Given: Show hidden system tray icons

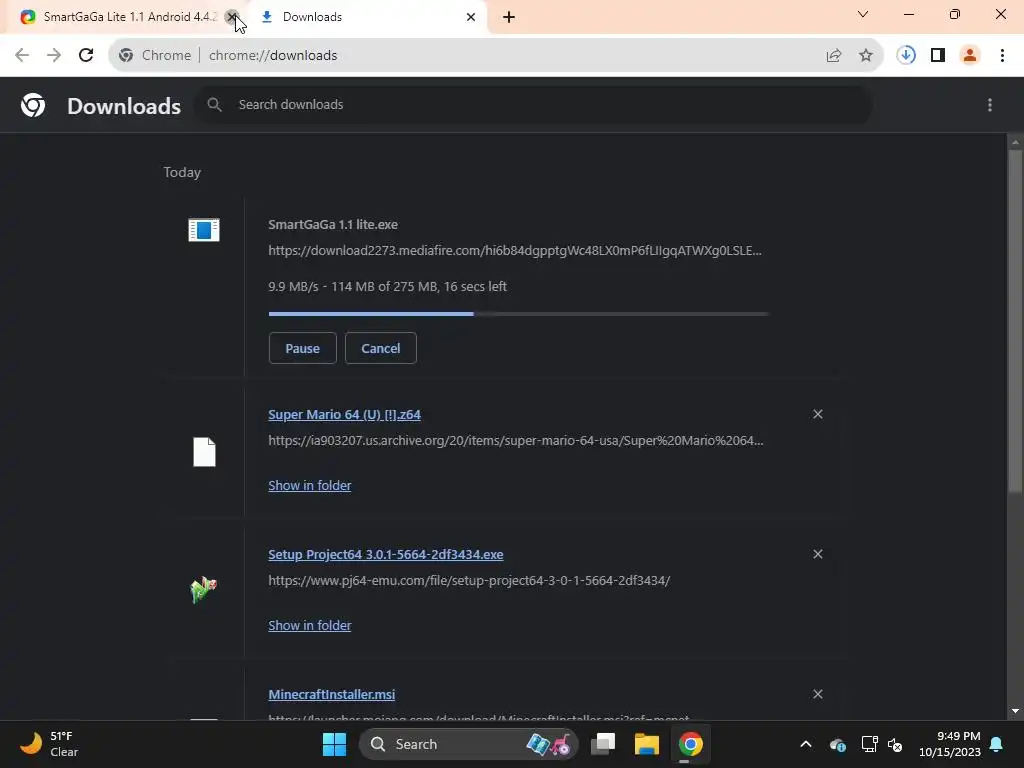Looking at the screenshot, I should pos(806,744).
